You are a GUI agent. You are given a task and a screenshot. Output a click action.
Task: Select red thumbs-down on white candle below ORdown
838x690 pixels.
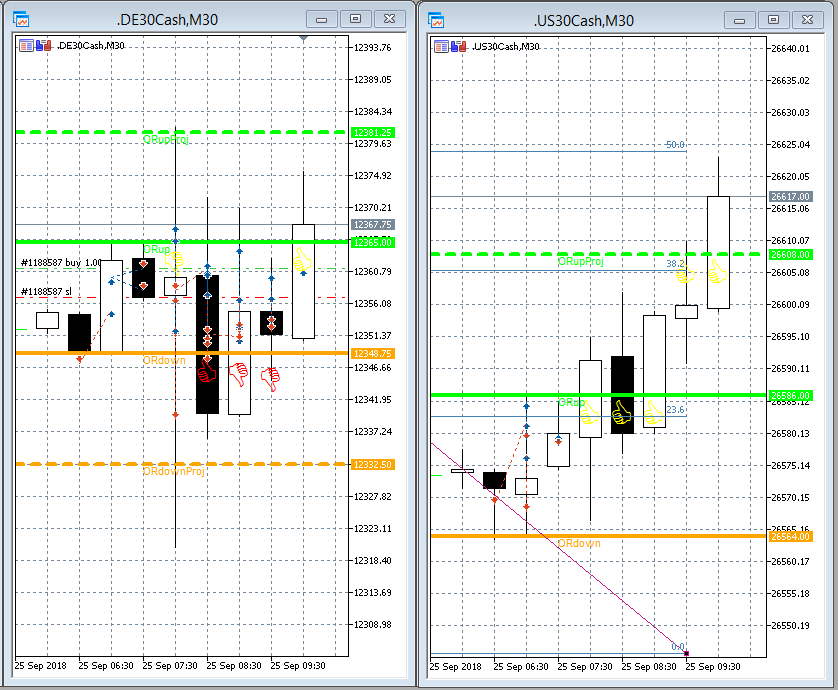point(239,374)
